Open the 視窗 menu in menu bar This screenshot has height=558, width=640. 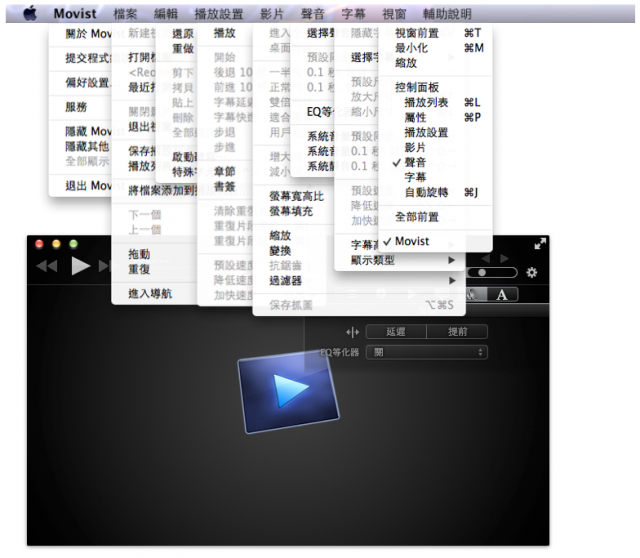coord(394,14)
